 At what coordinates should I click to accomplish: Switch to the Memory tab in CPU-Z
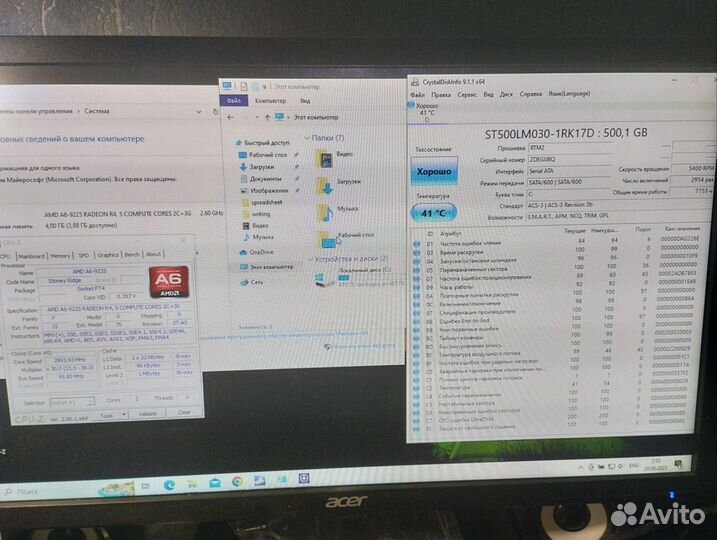click(60, 256)
